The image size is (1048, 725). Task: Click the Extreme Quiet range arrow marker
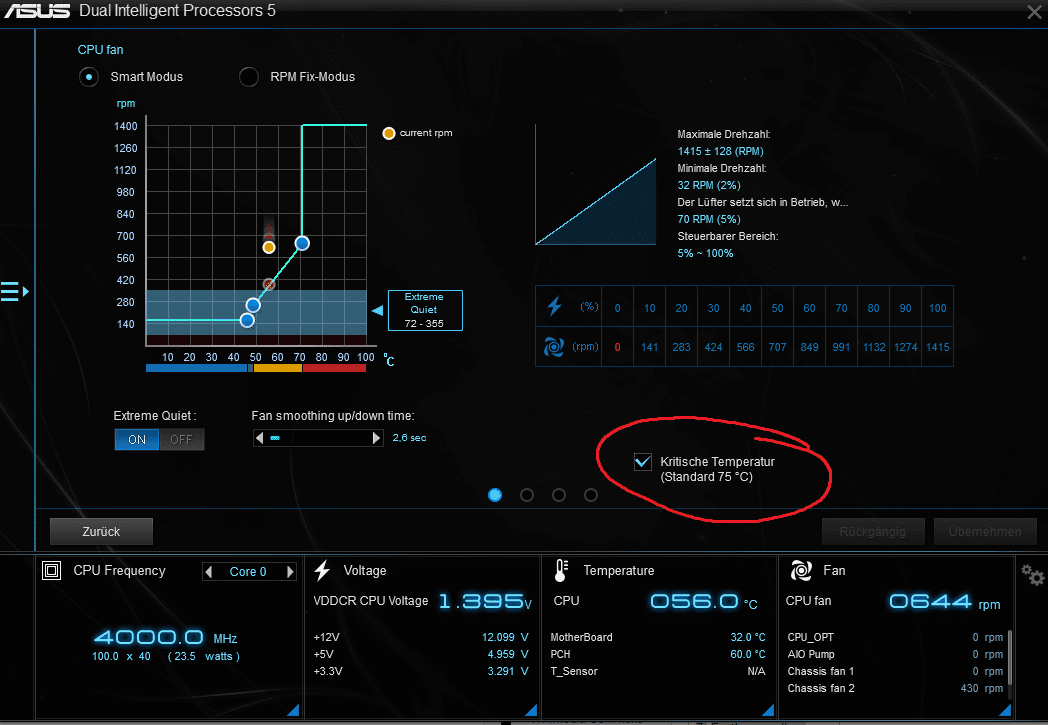click(x=378, y=310)
